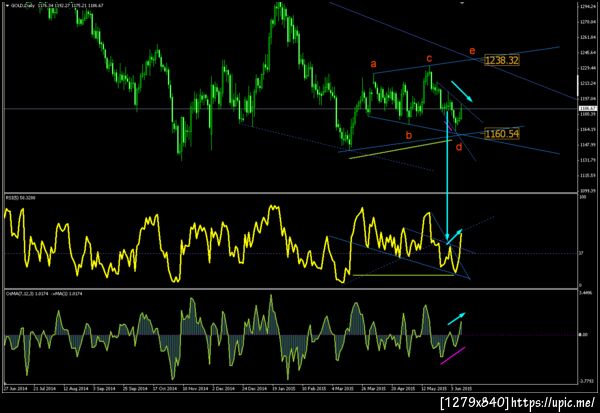
Task: Click the 20 Apr 2015 date label
Action: 403,389
